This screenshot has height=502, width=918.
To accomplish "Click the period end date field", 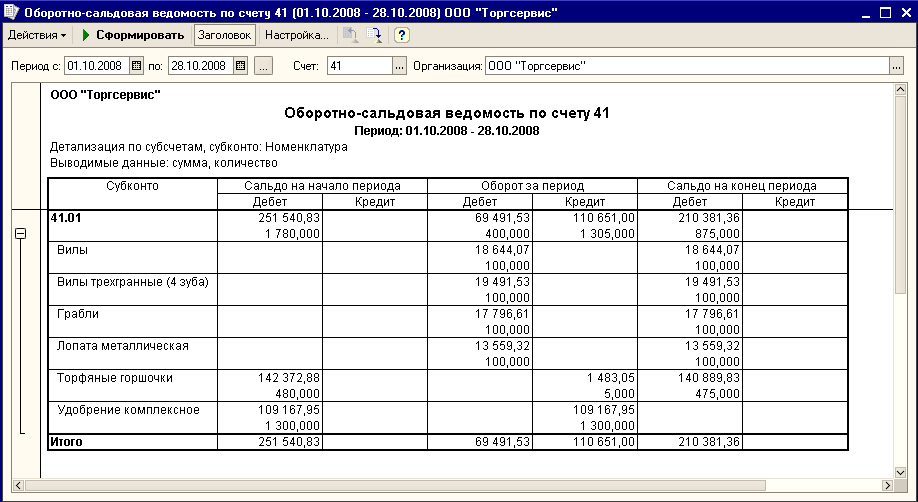I will pyautogui.click(x=201, y=66).
